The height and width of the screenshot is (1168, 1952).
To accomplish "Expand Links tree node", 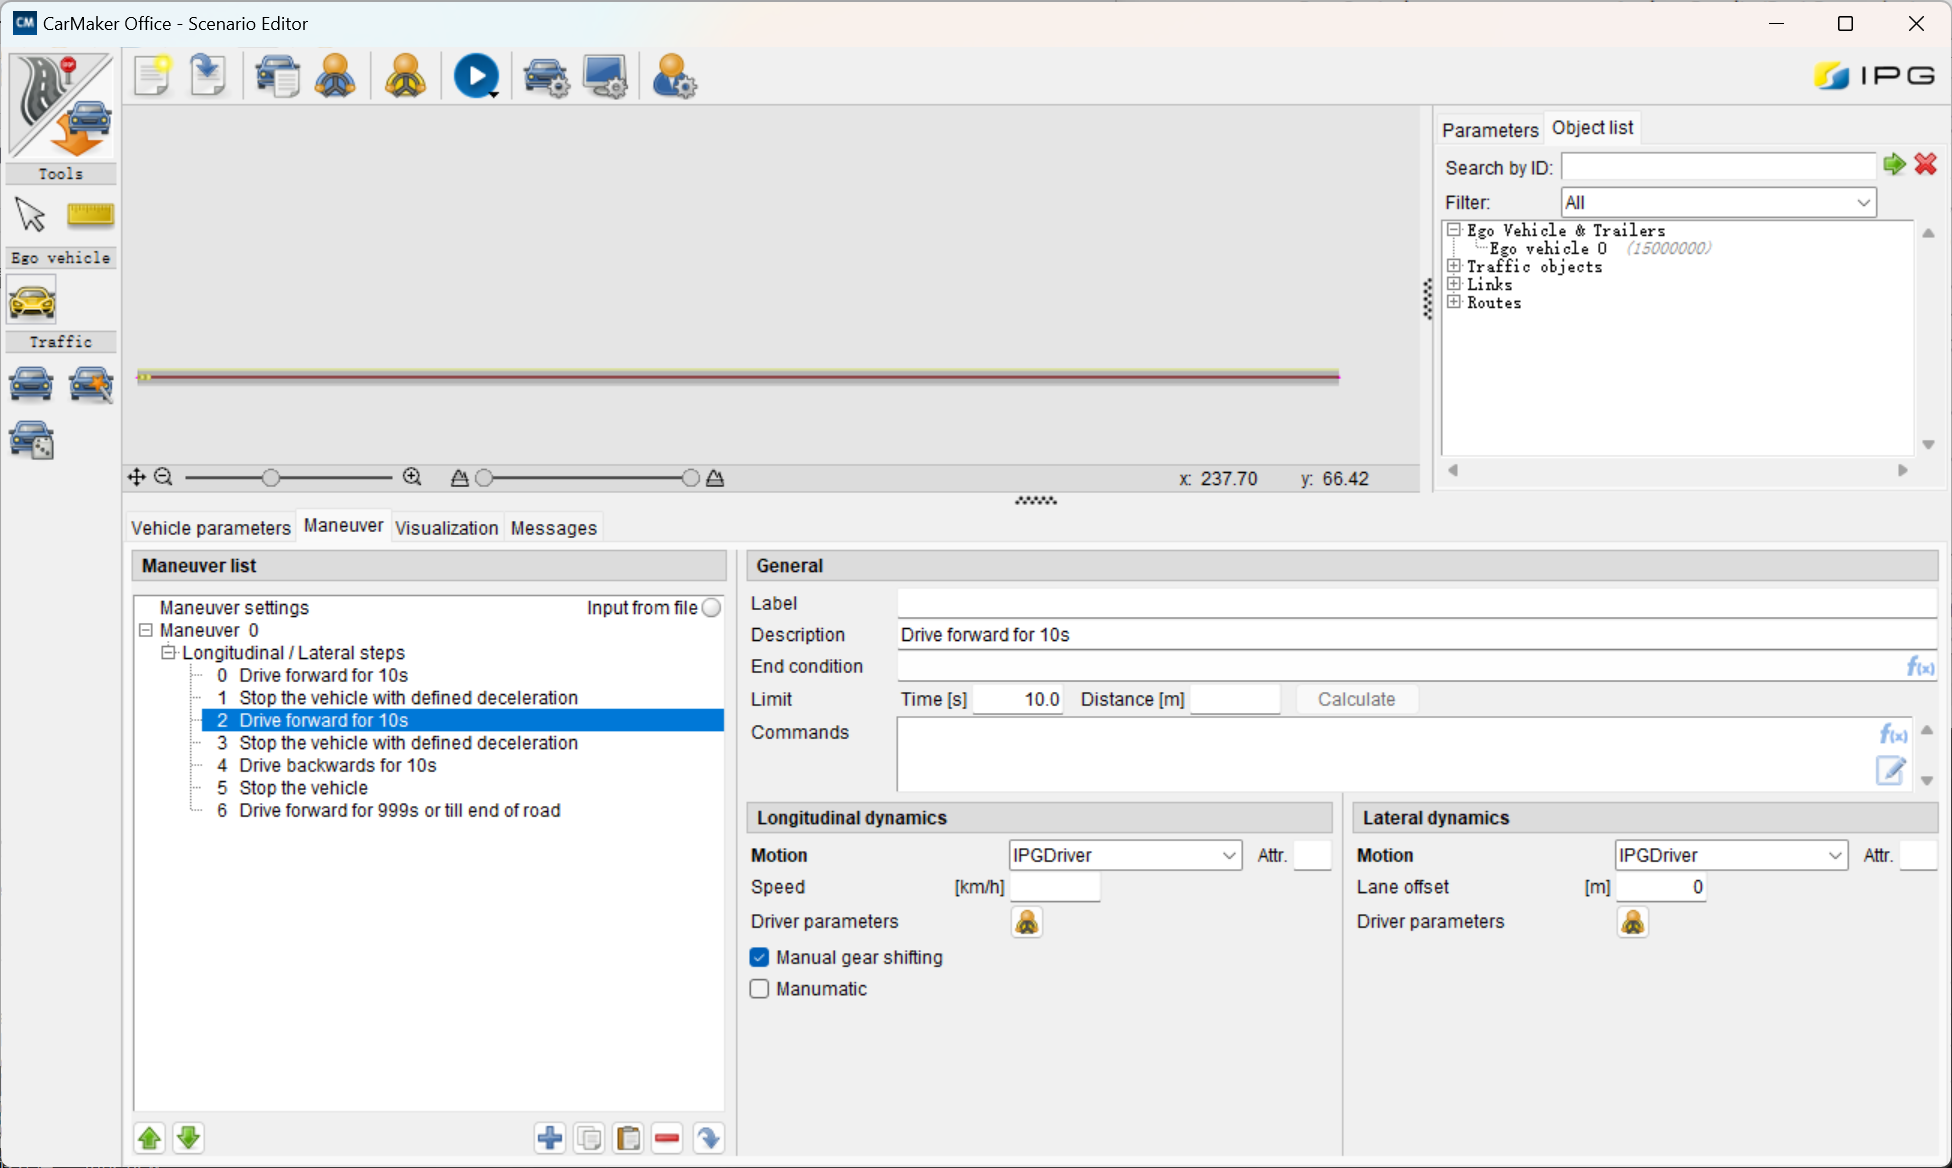I will 1454,284.
